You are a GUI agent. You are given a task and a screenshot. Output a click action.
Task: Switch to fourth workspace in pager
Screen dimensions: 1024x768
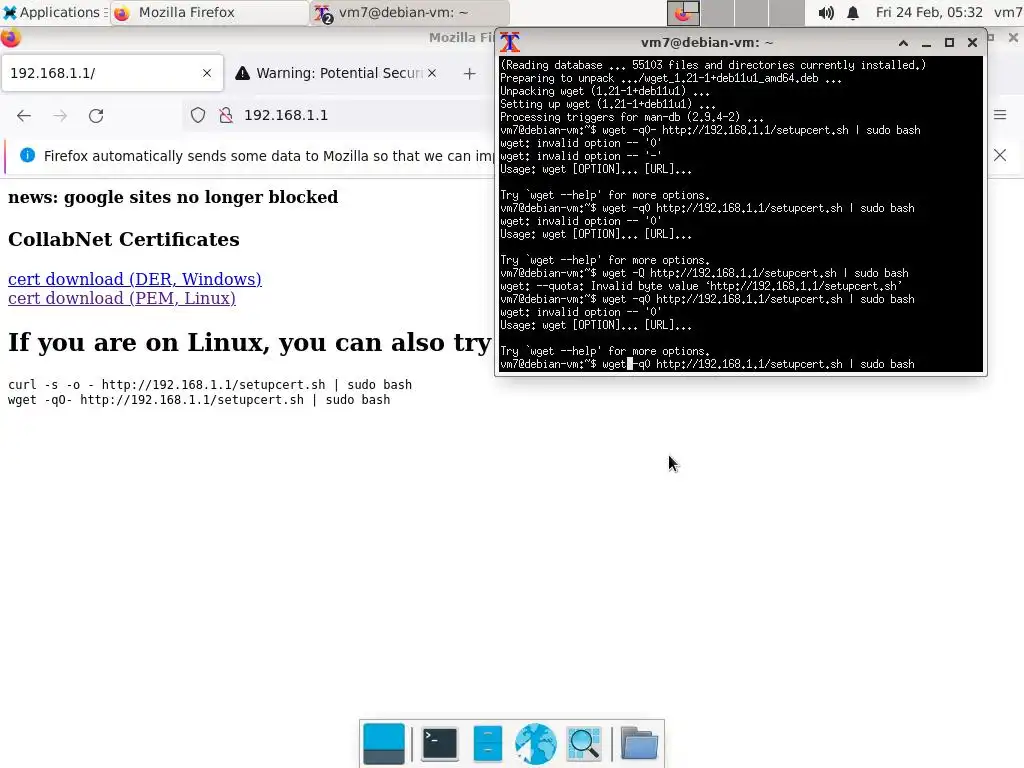[786, 12]
